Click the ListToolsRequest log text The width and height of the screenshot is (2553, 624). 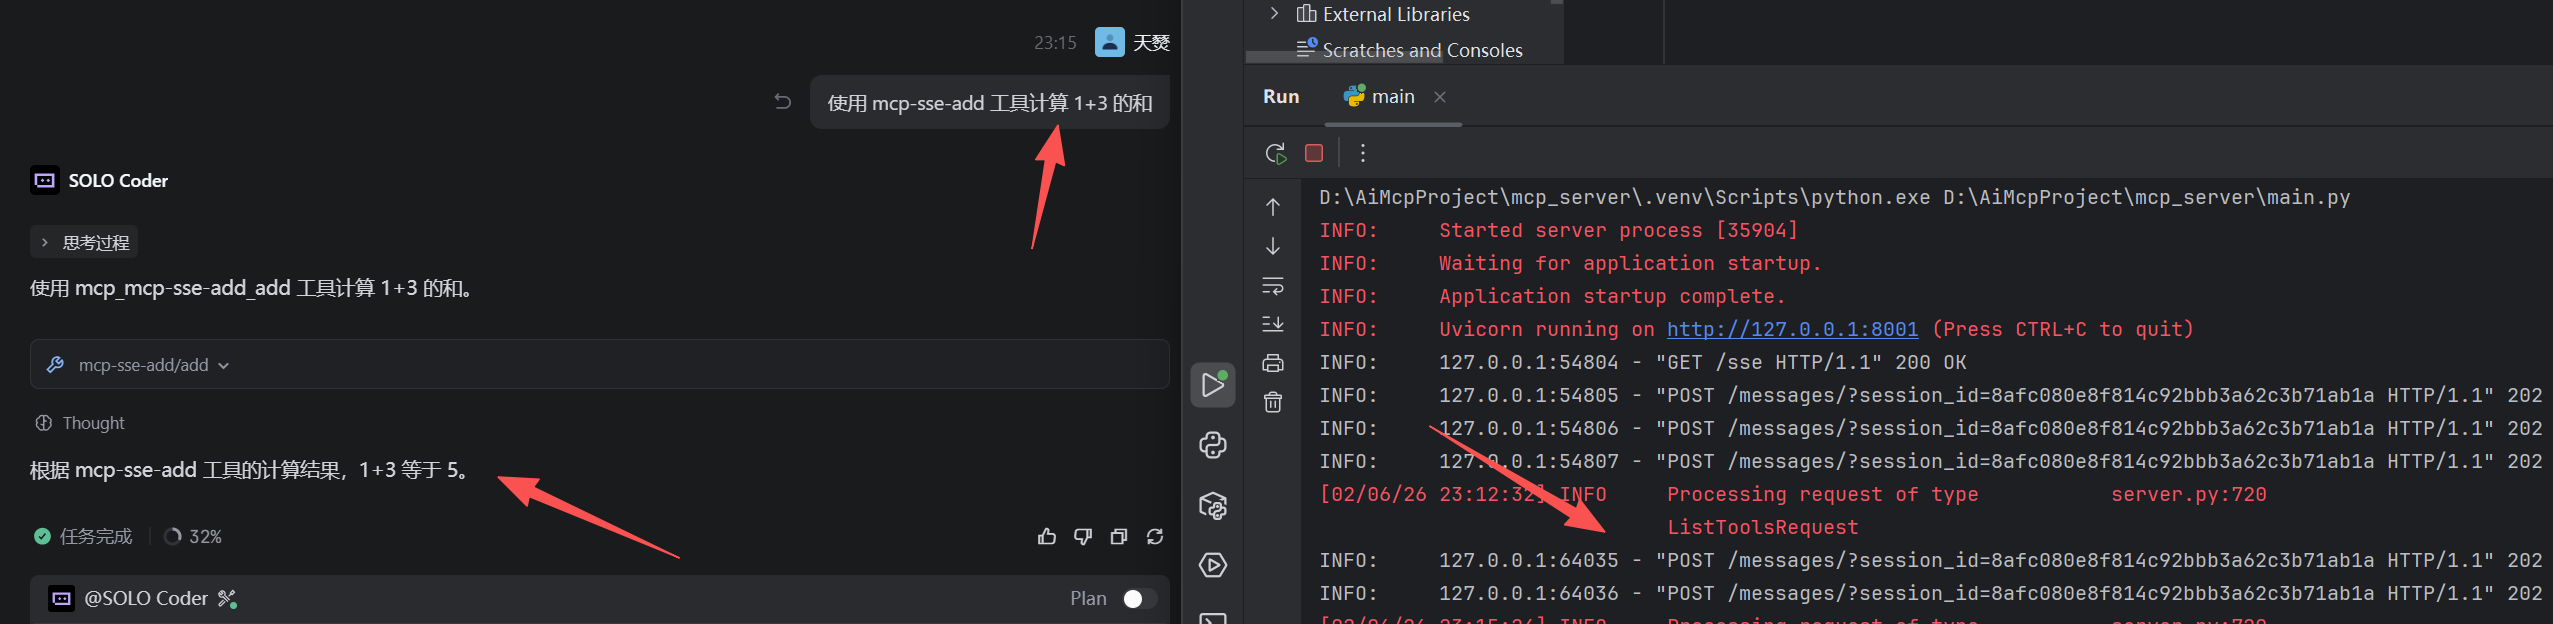coord(1762,528)
